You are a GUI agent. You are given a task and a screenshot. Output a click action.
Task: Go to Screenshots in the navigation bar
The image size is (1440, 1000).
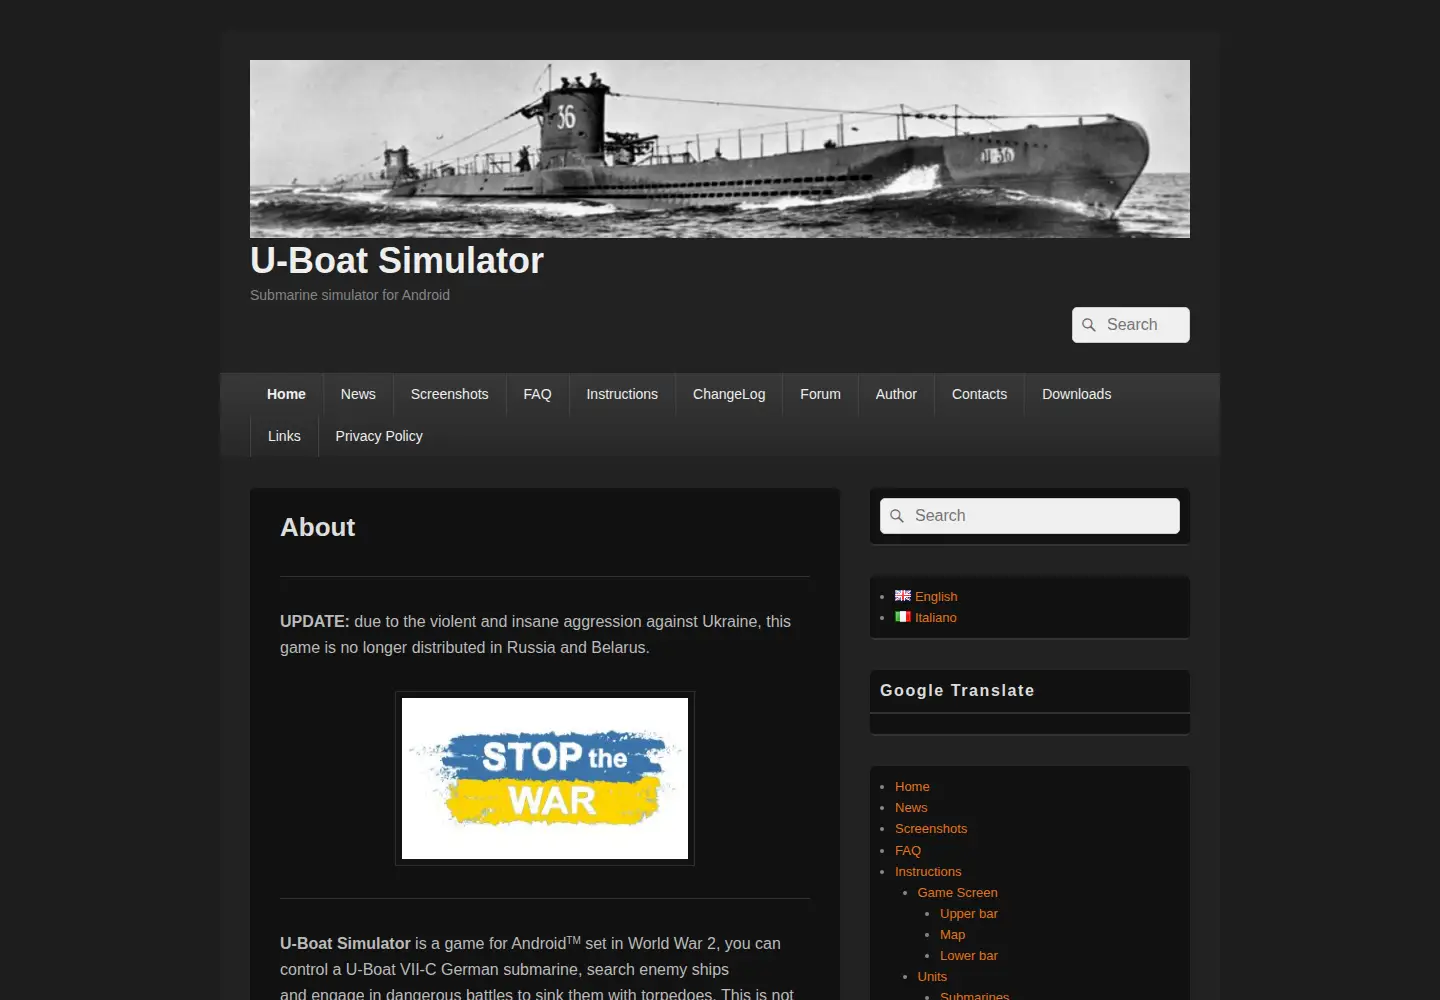450,394
